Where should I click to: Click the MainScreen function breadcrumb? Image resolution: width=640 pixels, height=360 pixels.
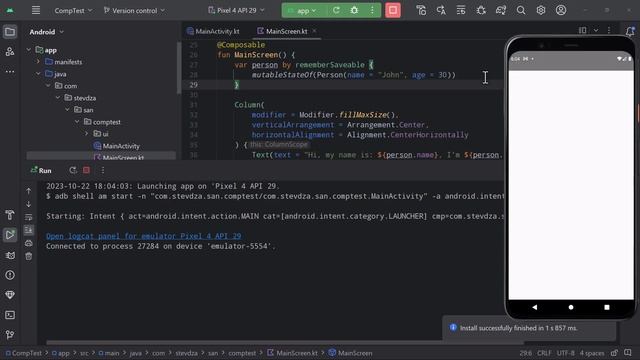pyautogui.click(x=351, y=353)
